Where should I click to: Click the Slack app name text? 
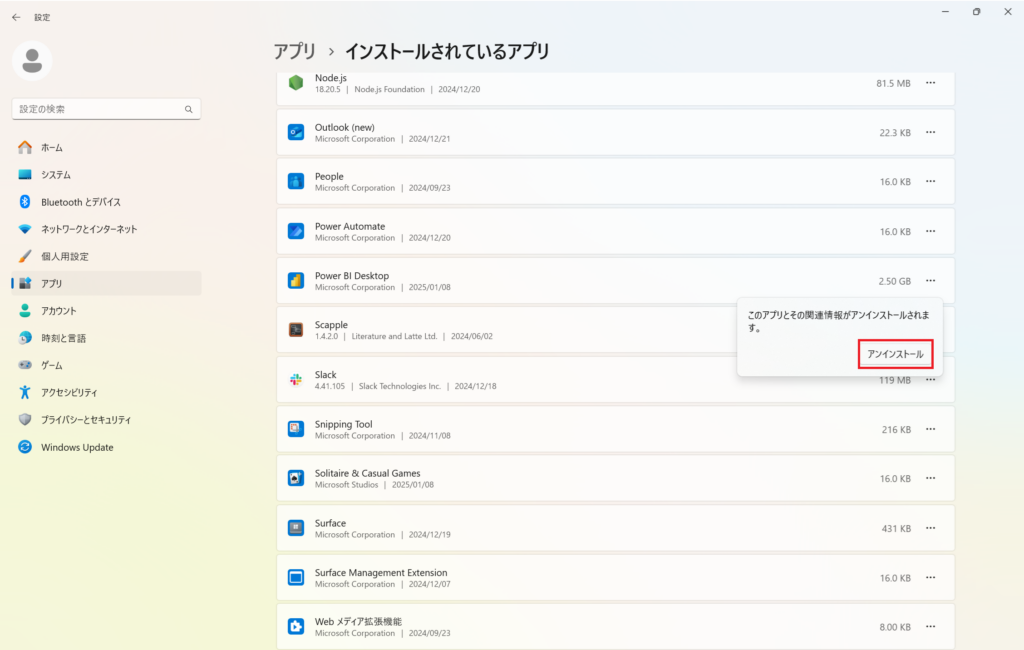(326, 374)
